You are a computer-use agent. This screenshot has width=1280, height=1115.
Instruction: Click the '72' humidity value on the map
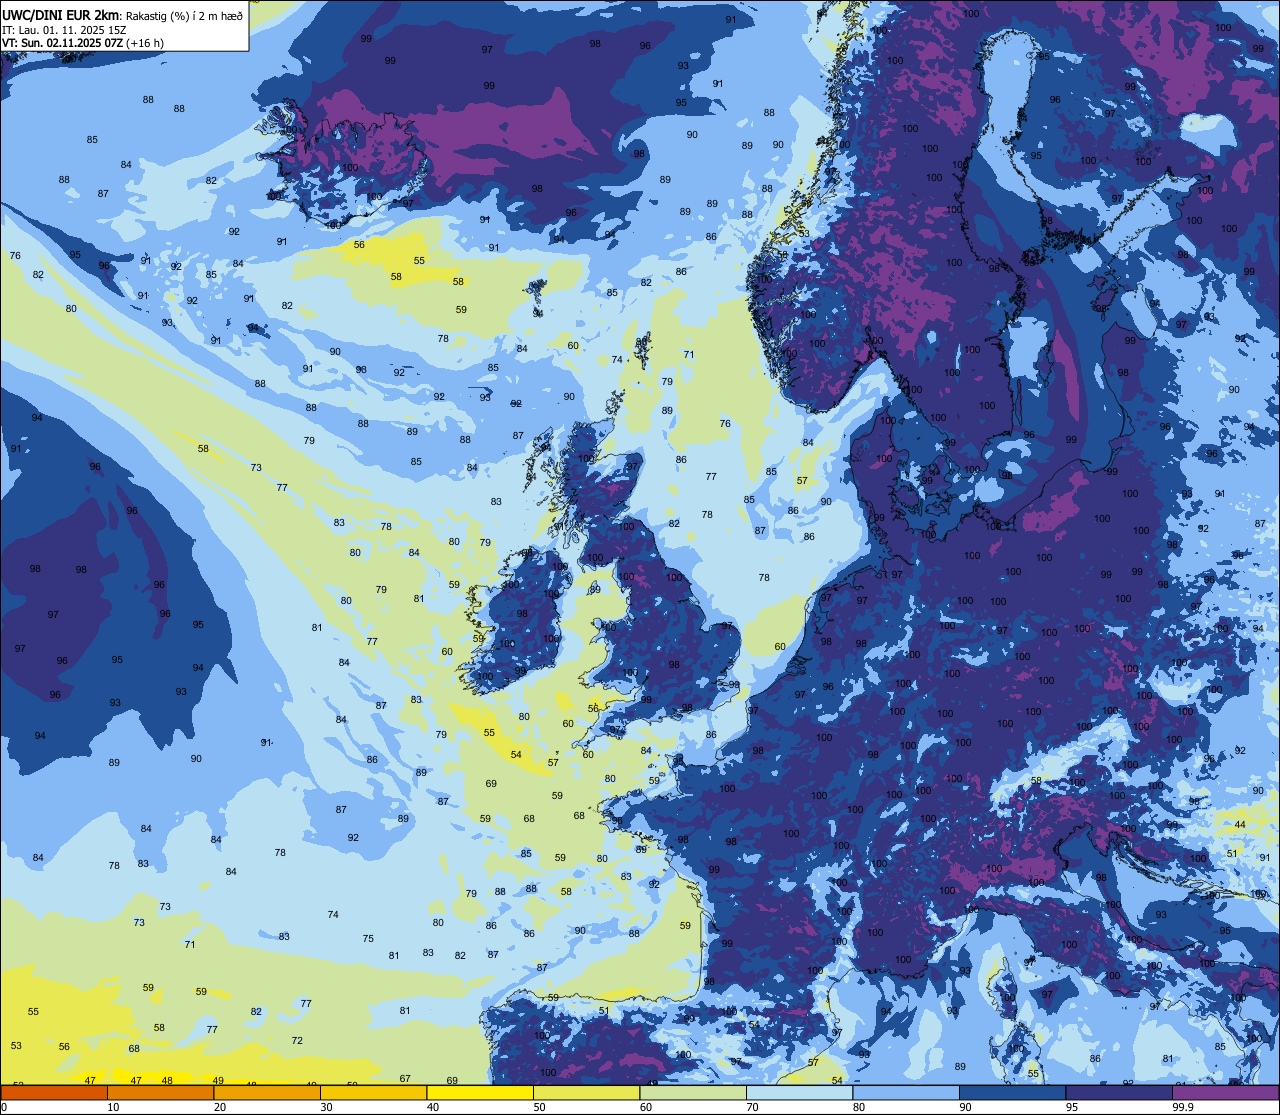tap(297, 1041)
